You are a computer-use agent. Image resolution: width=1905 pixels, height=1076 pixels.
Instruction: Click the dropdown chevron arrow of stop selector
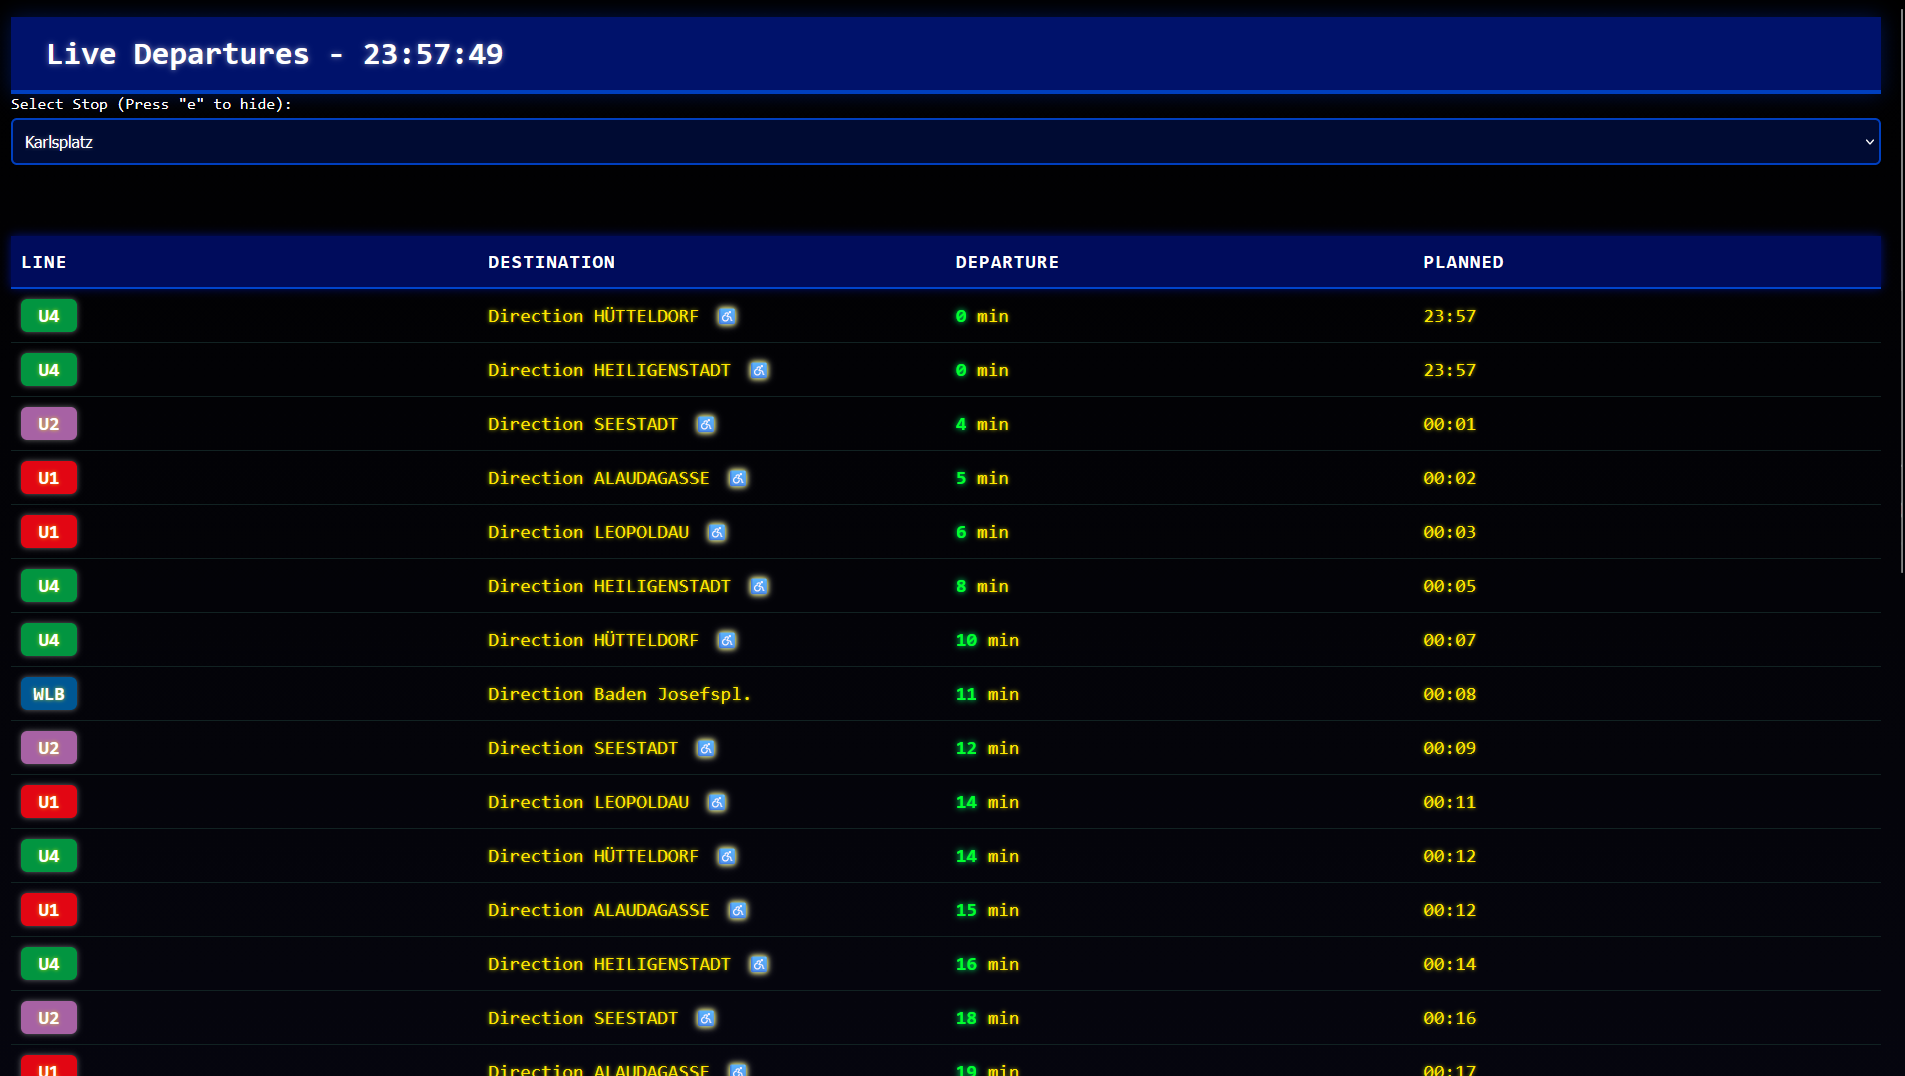point(1868,142)
